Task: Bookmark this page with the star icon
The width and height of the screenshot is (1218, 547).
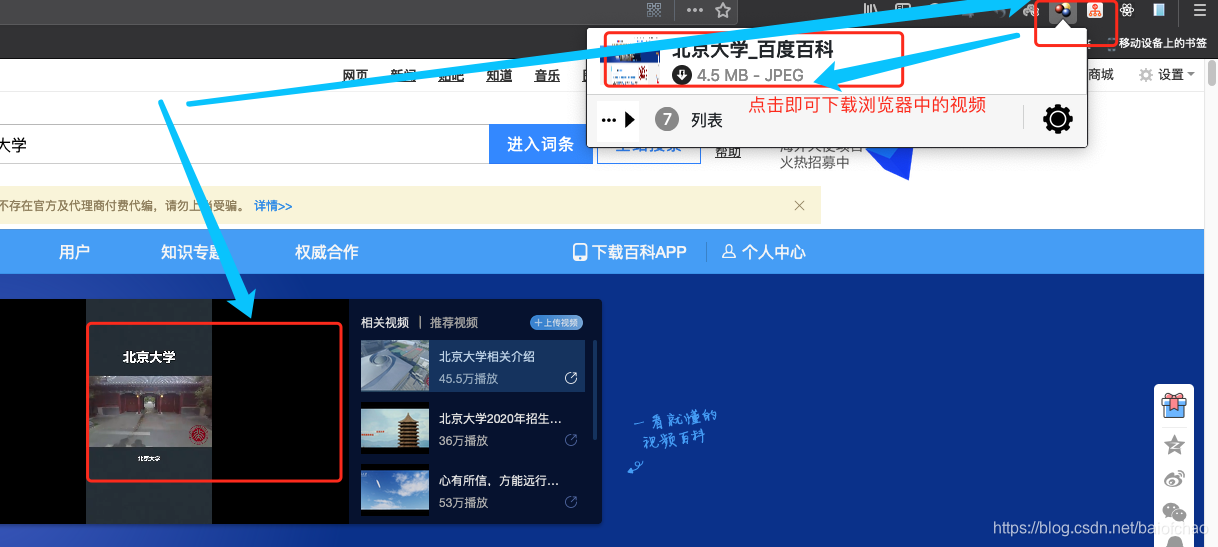Action: pyautogui.click(x=723, y=11)
